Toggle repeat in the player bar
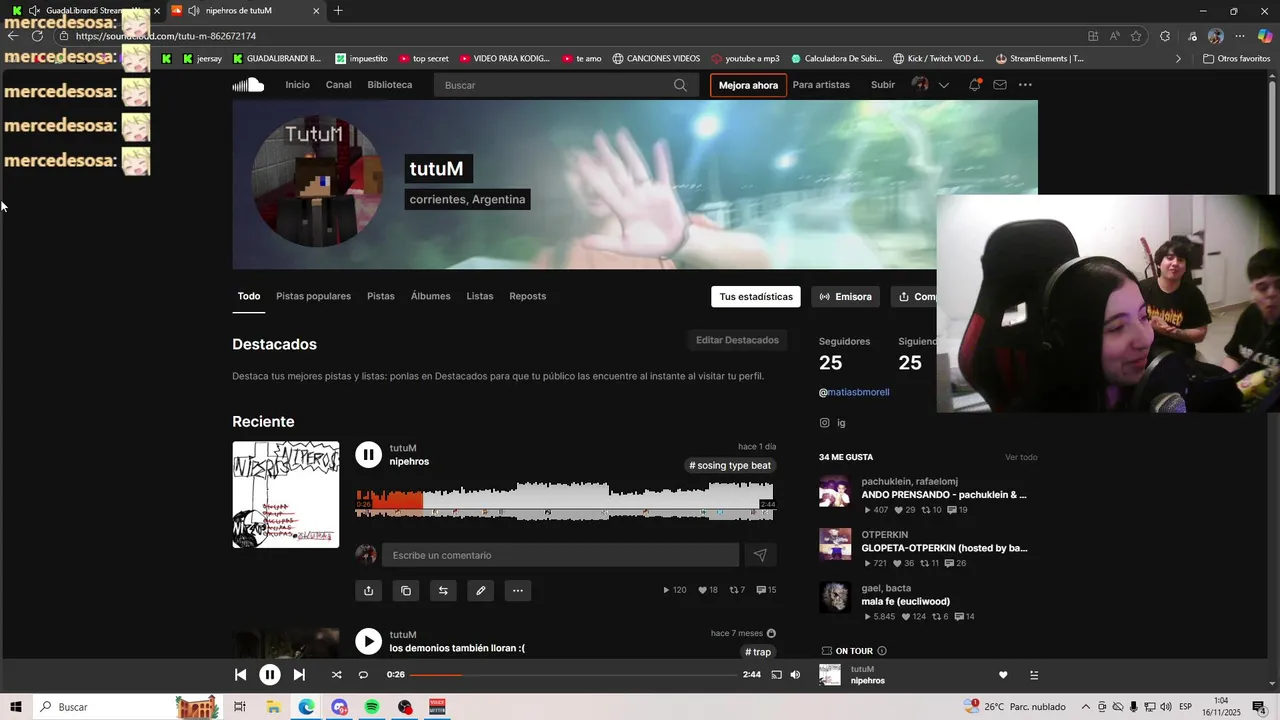Viewport: 1280px width, 720px height. pos(363,675)
